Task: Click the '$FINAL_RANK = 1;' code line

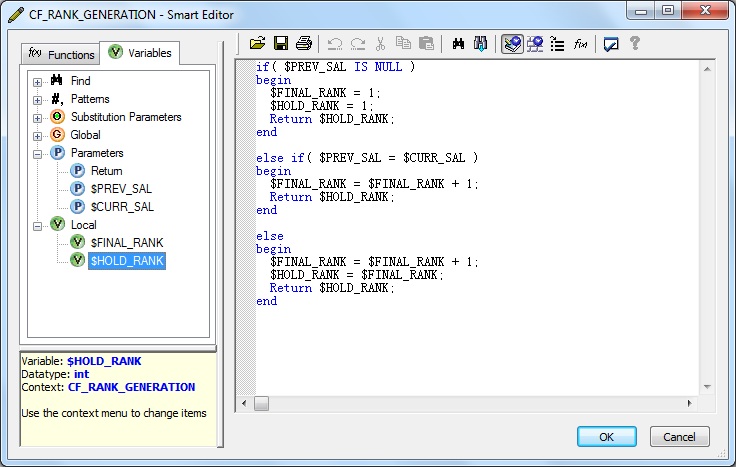Action: pyautogui.click(x=325, y=93)
